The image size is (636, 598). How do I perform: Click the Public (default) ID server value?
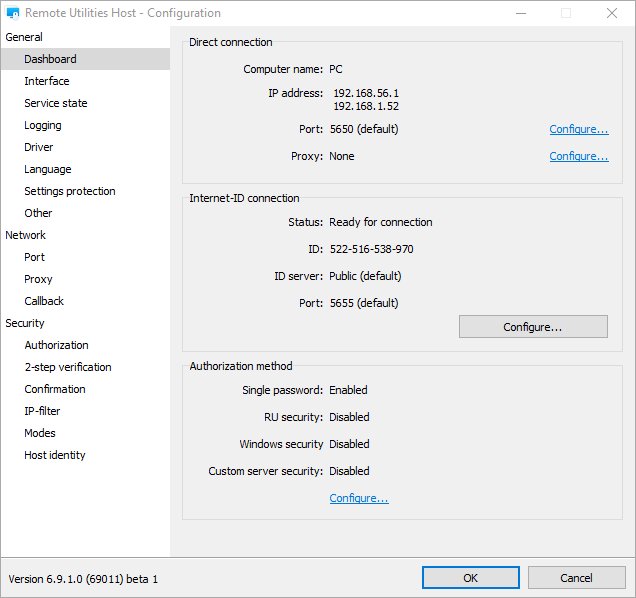[x=365, y=276]
